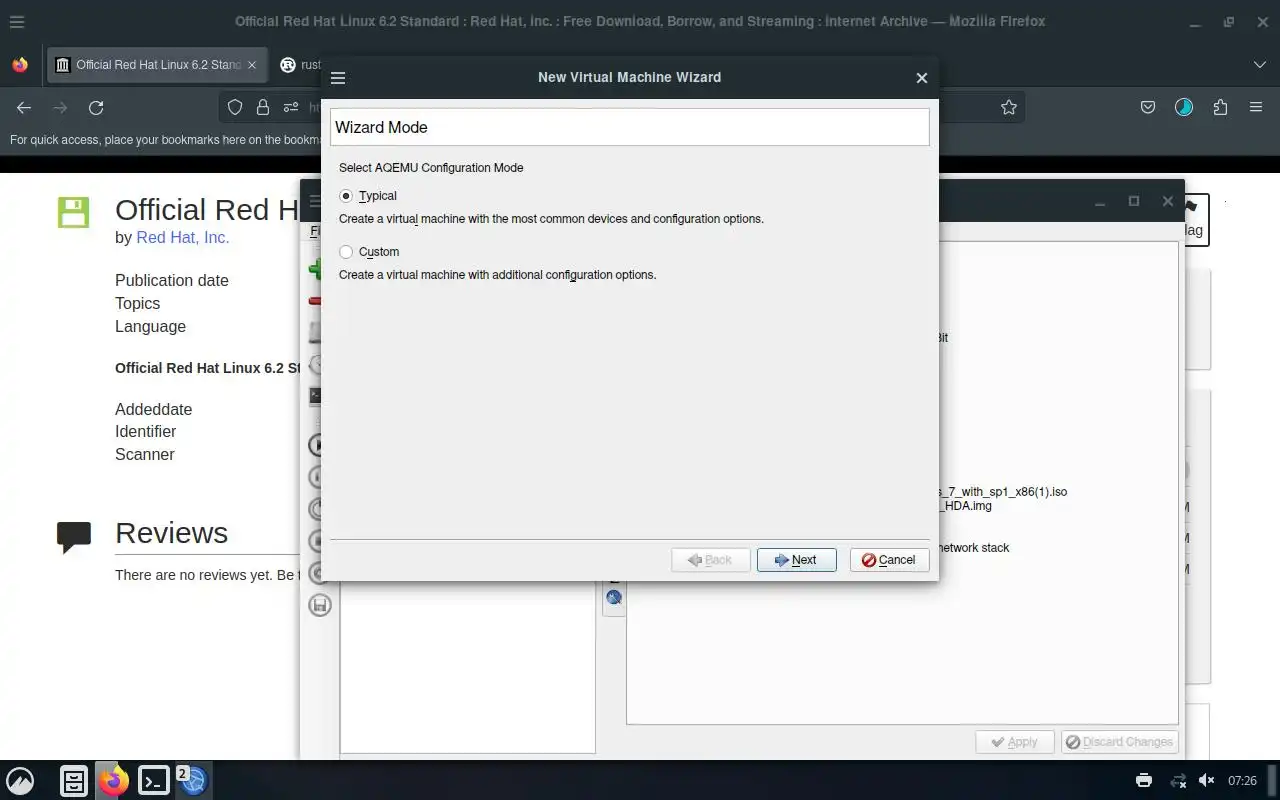1280x800 pixels.
Task: Minimize the AQEMU main window
Action: pos(1100,201)
